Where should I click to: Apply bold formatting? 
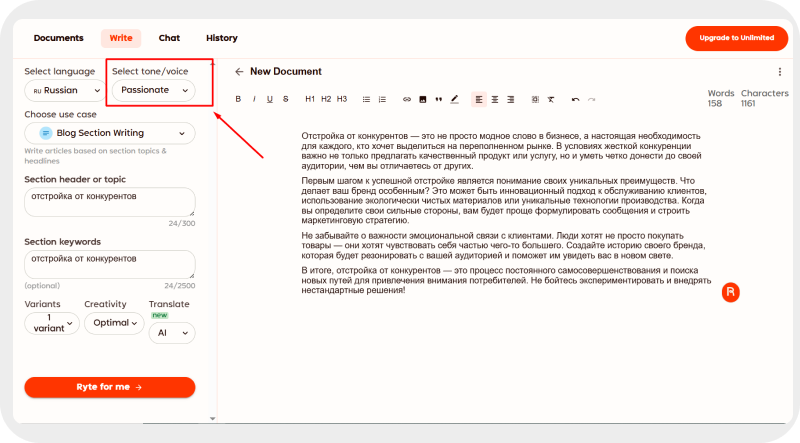tap(238, 99)
